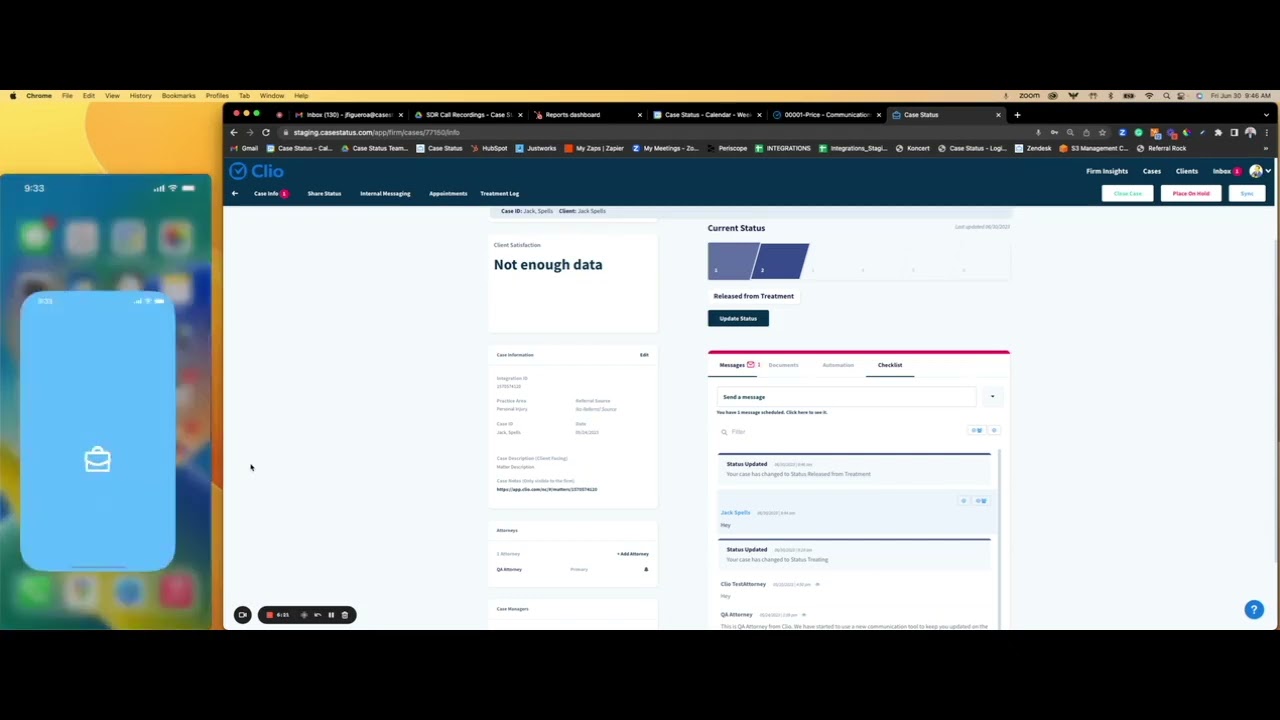1280x720 pixels.
Task: Stop the recording with the red square
Action: coord(269,615)
